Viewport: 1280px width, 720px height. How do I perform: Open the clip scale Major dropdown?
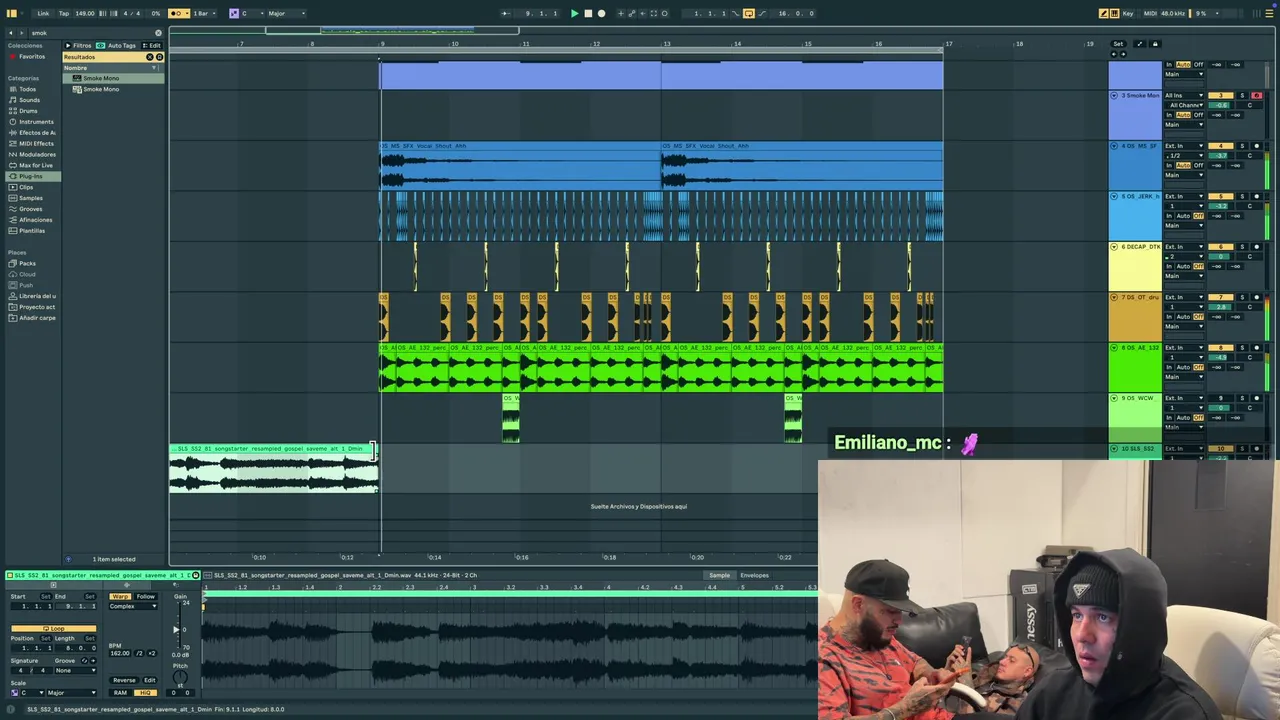coord(71,693)
